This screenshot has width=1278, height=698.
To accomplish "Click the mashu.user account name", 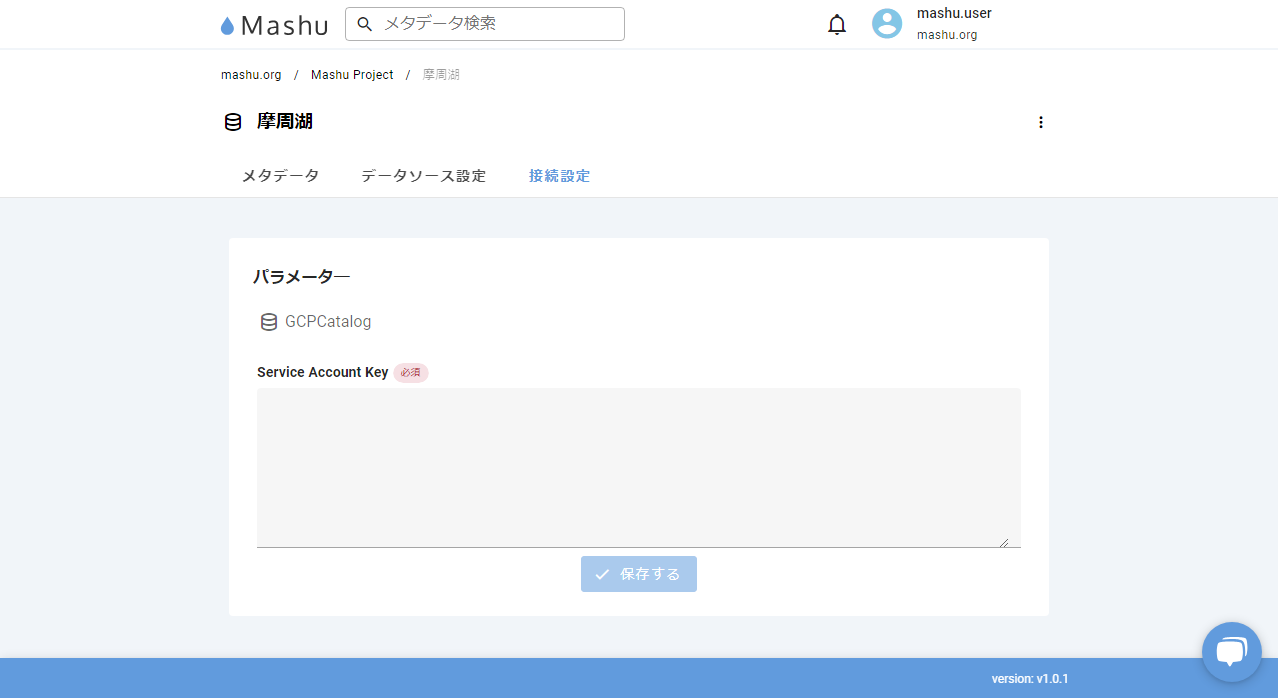I will tap(953, 14).
